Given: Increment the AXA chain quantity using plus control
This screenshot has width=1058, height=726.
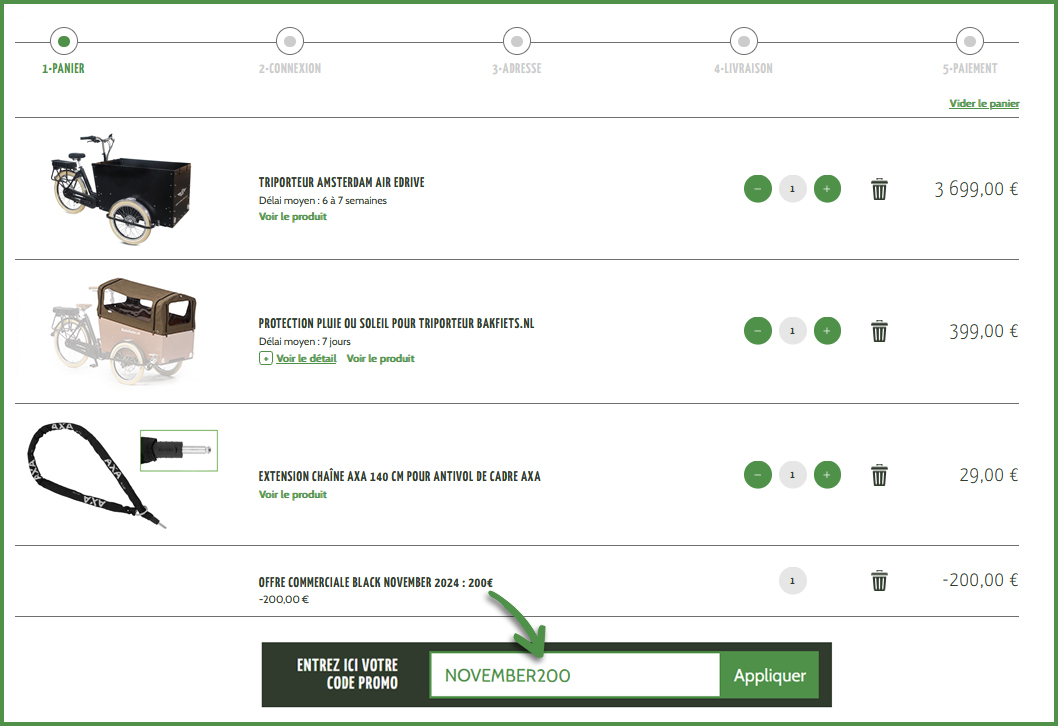Looking at the screenshot, I should 827,475.
